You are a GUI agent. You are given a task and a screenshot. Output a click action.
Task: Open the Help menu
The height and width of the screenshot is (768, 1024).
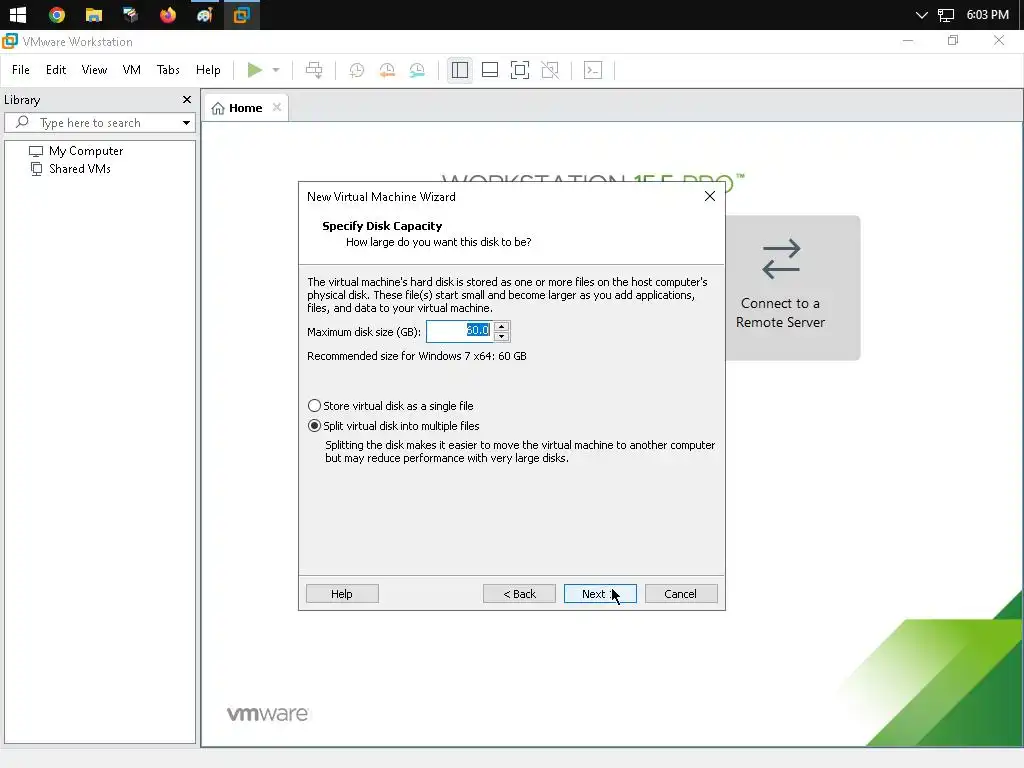208,70
